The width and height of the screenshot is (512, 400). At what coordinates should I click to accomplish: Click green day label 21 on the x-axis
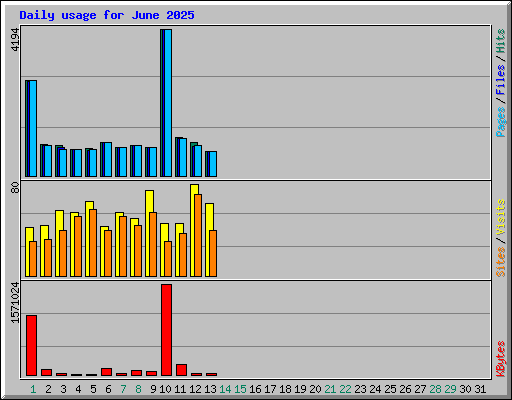click(x=330, y=389)
